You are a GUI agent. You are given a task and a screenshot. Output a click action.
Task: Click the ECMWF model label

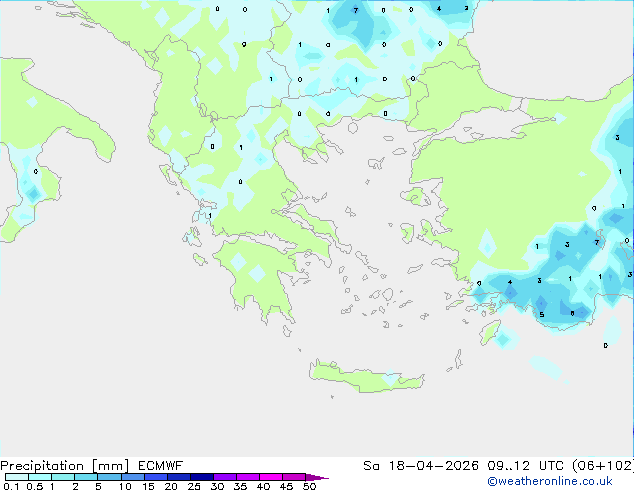click(x=161, y=466)
